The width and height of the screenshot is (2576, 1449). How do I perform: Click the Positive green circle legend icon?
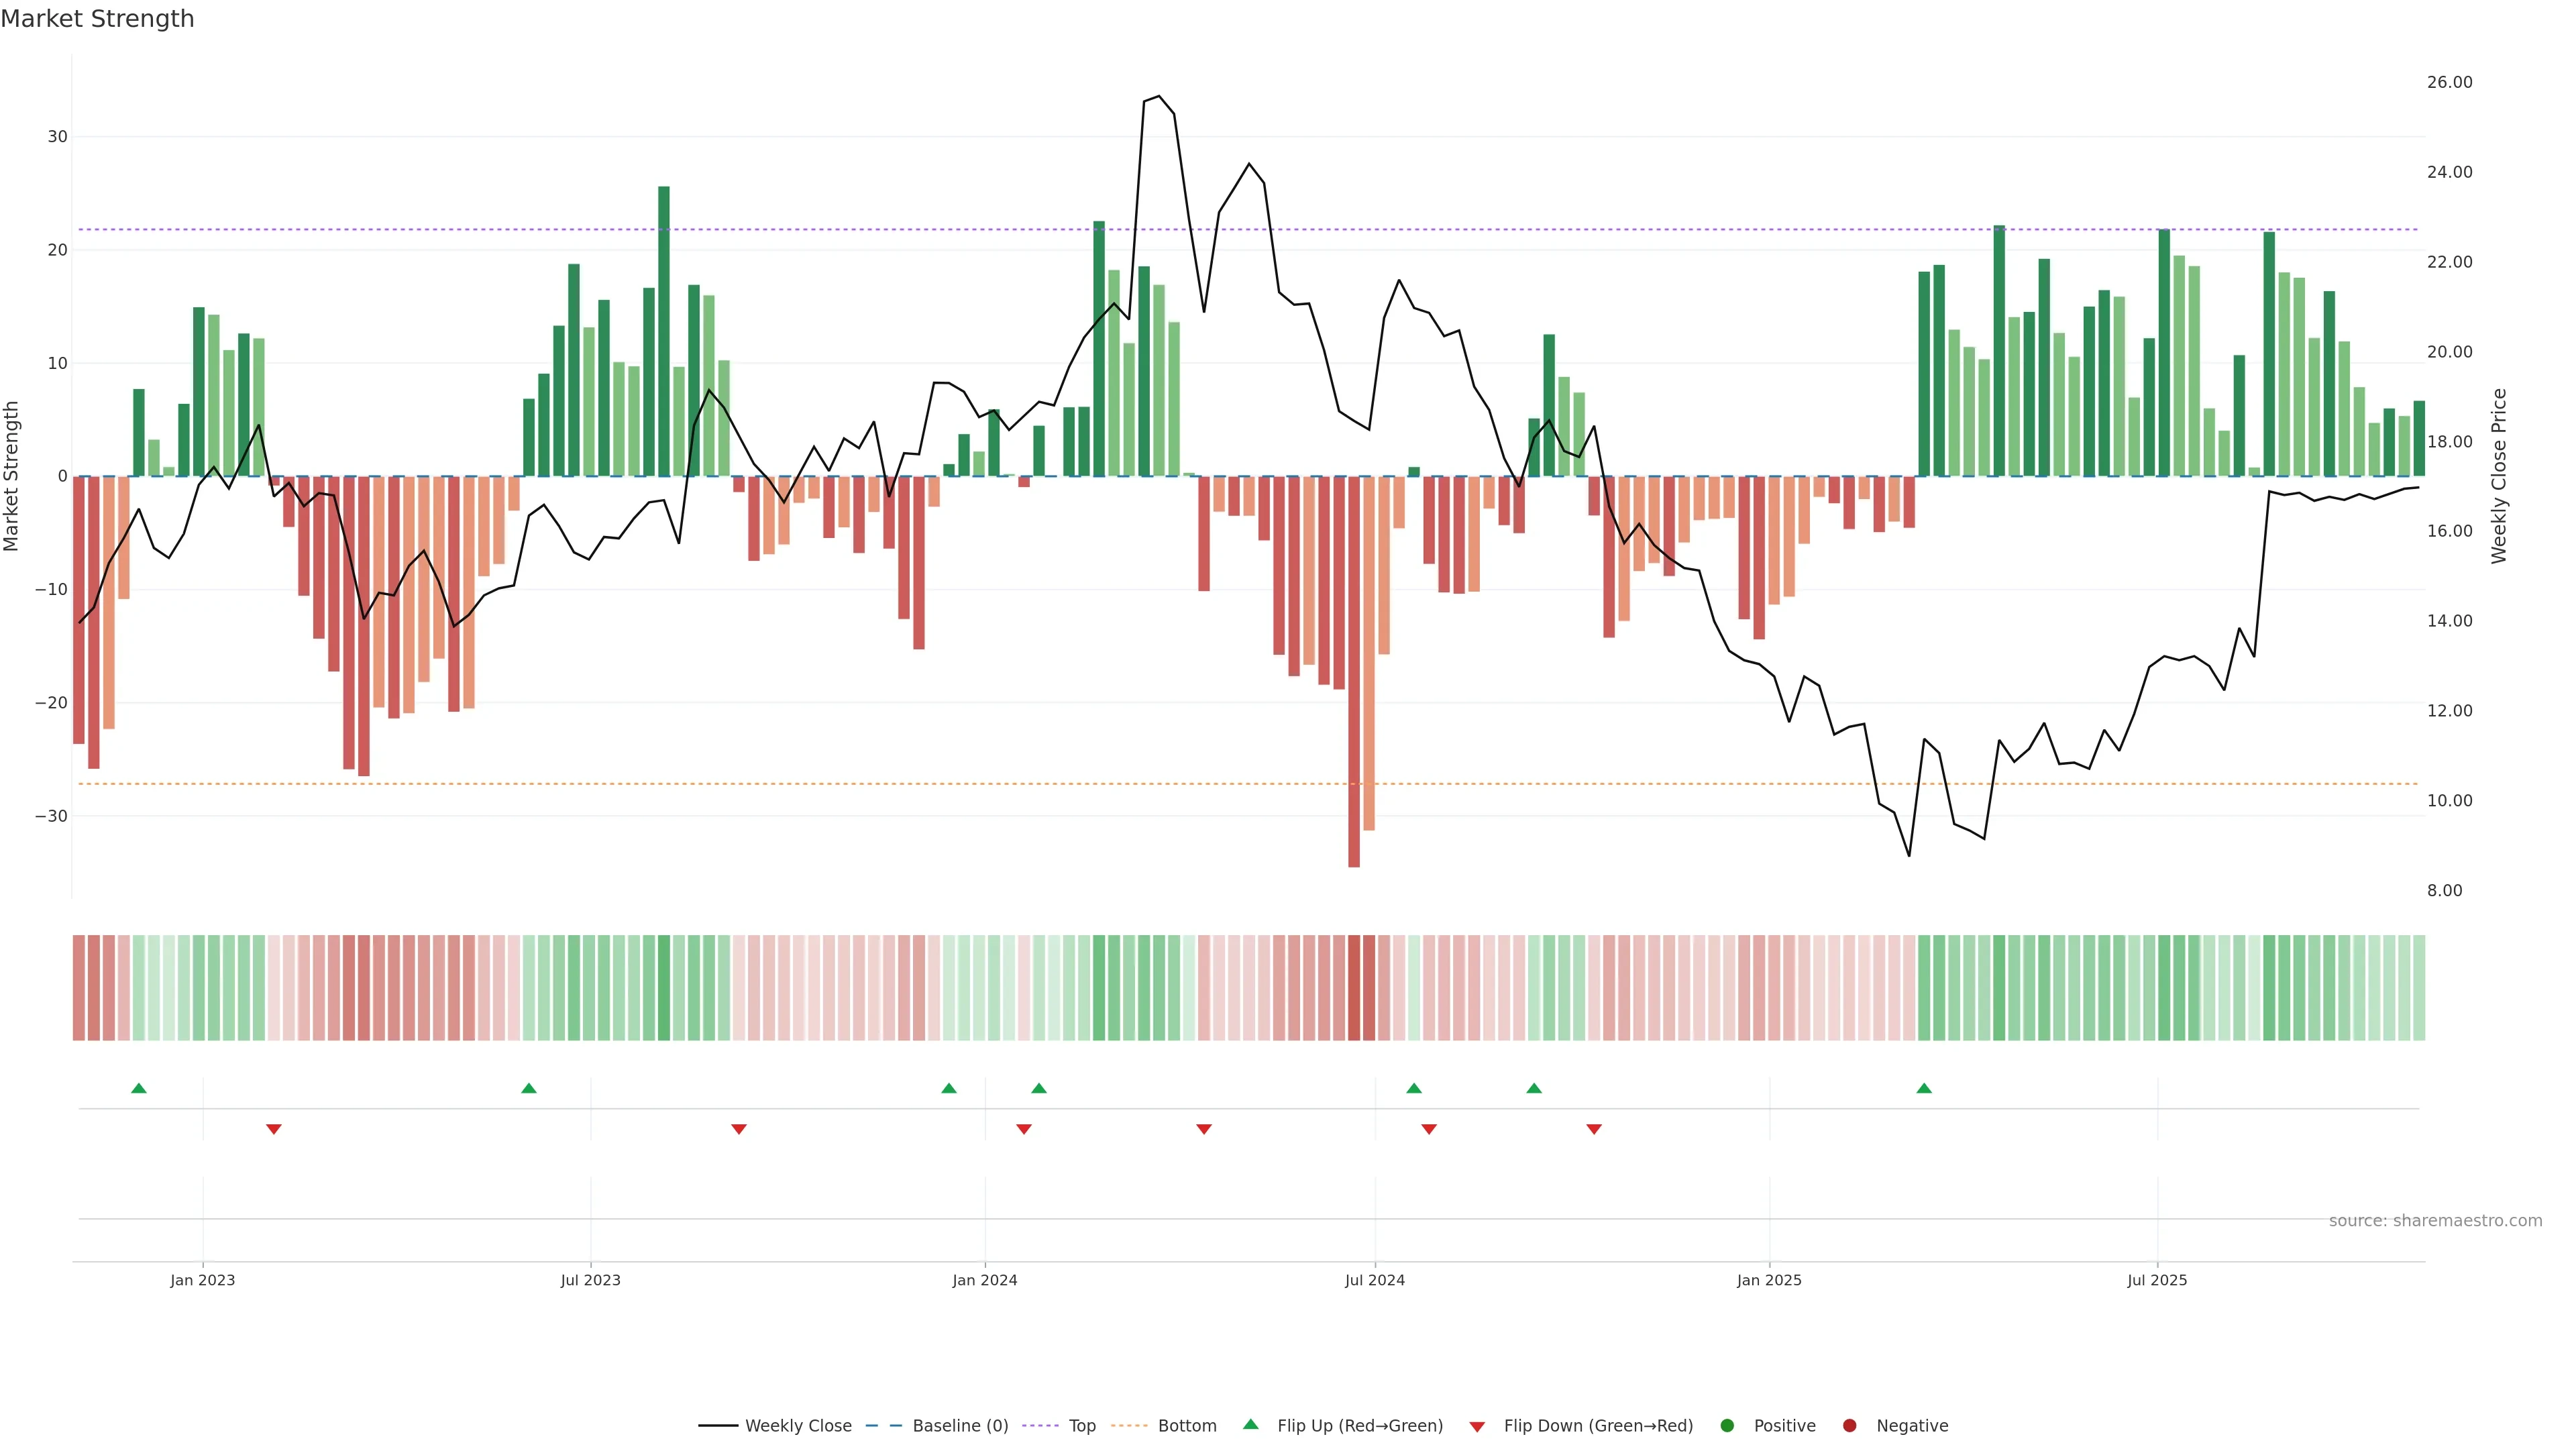(1727, 1426)
